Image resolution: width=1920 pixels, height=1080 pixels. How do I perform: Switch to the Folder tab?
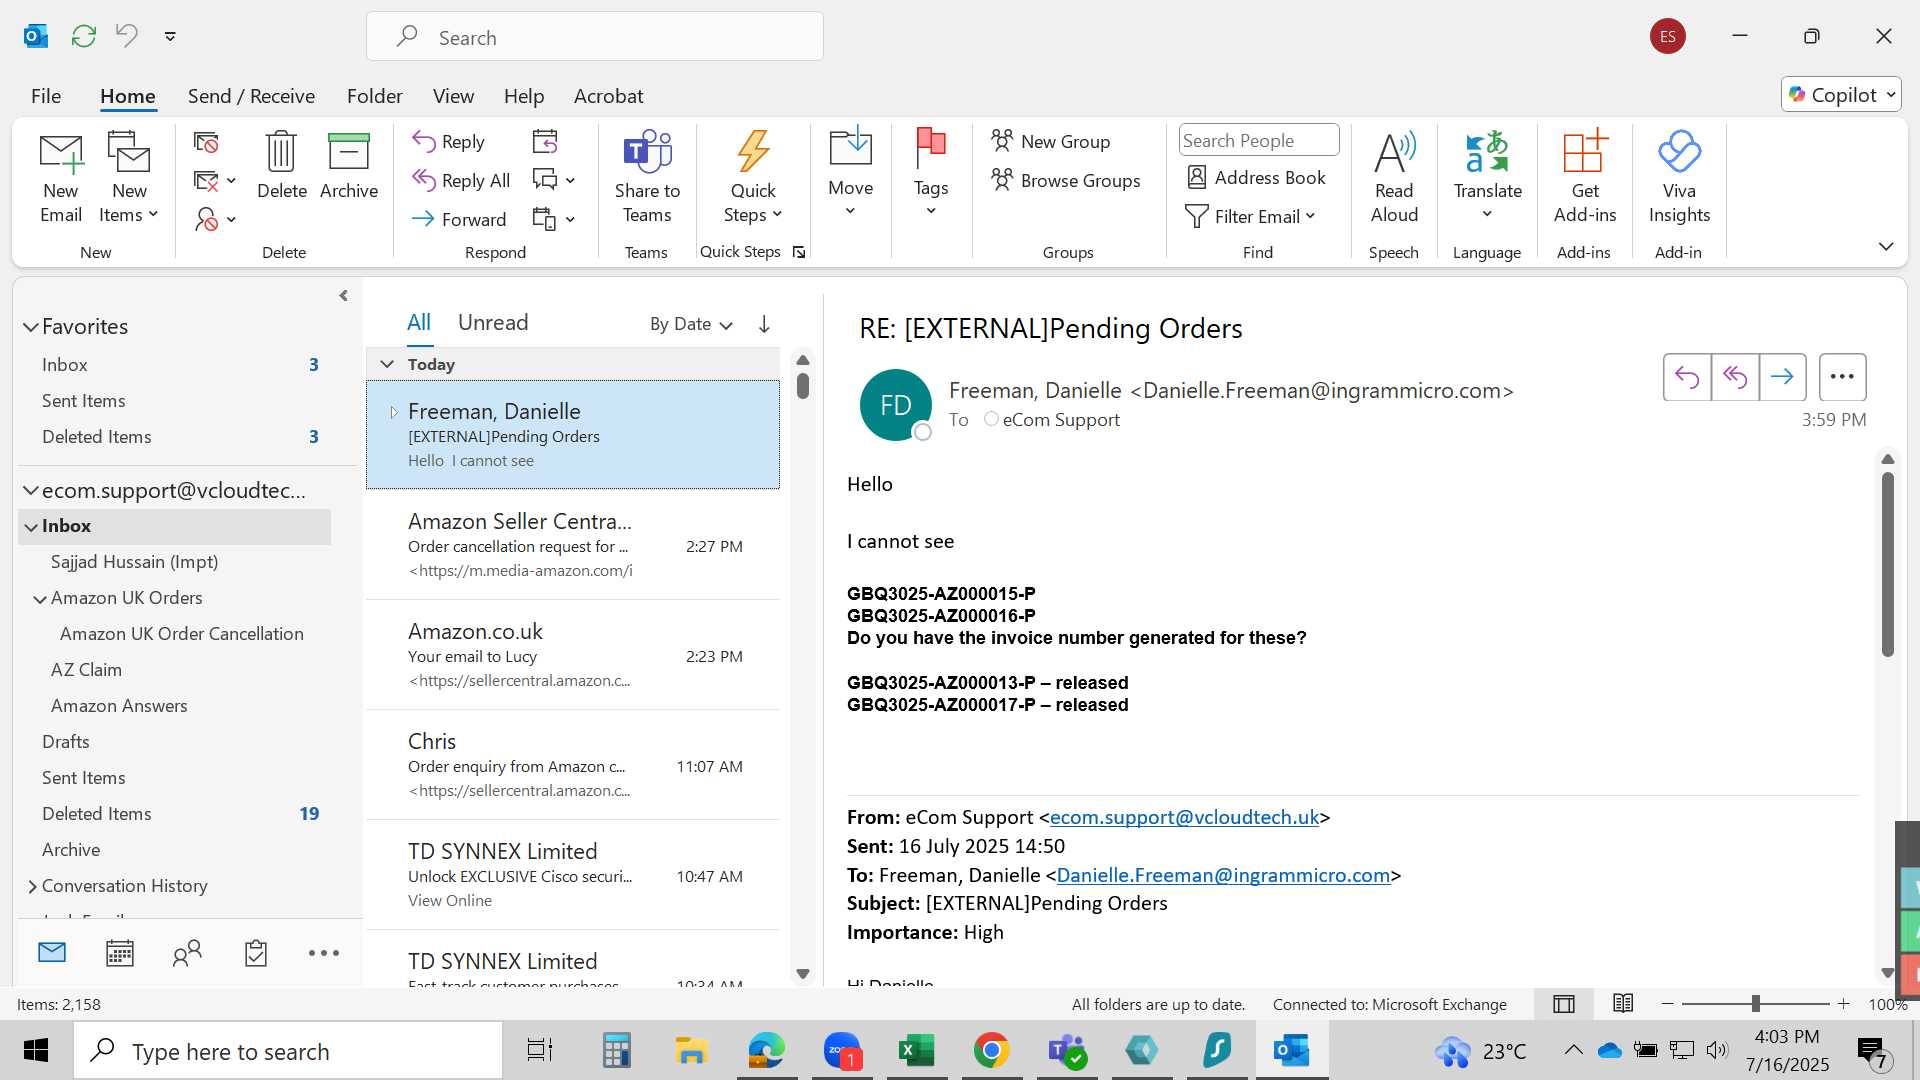(x=374, y=96)
